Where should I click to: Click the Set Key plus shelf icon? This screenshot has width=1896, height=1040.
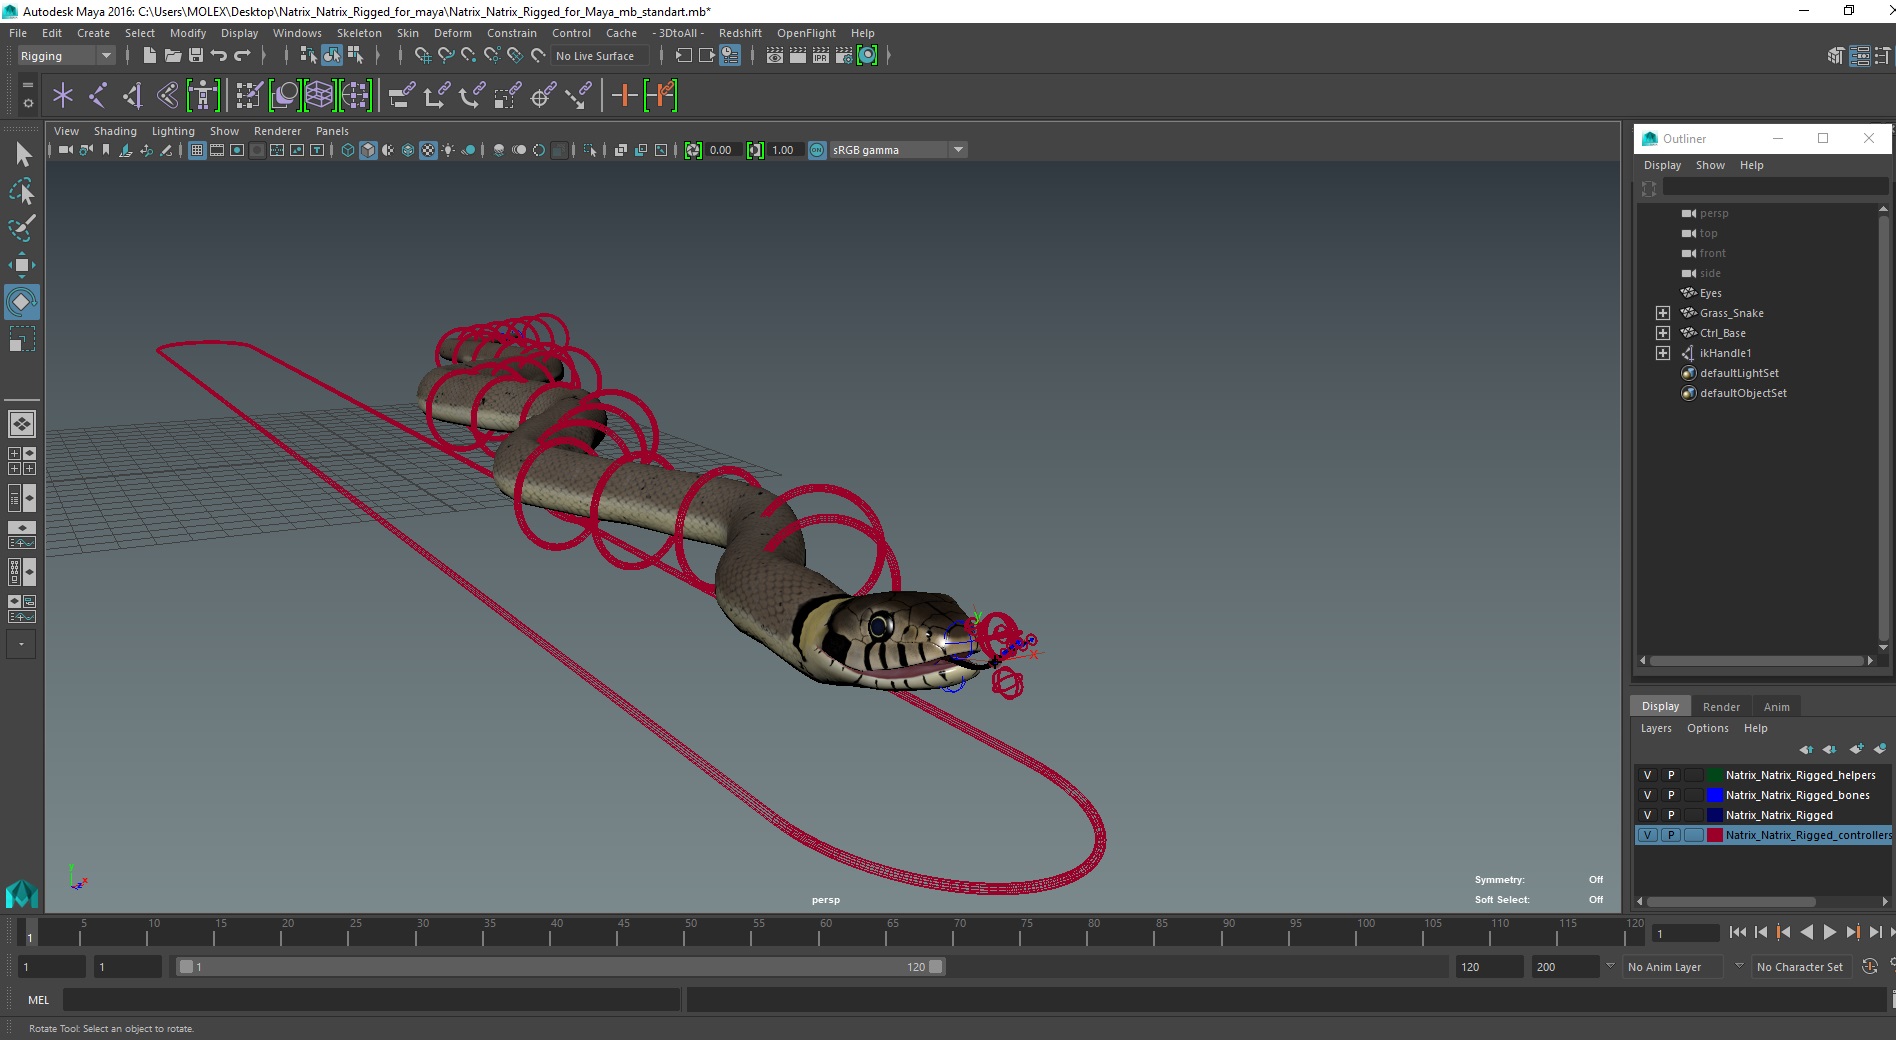click(x=625, y=96)
